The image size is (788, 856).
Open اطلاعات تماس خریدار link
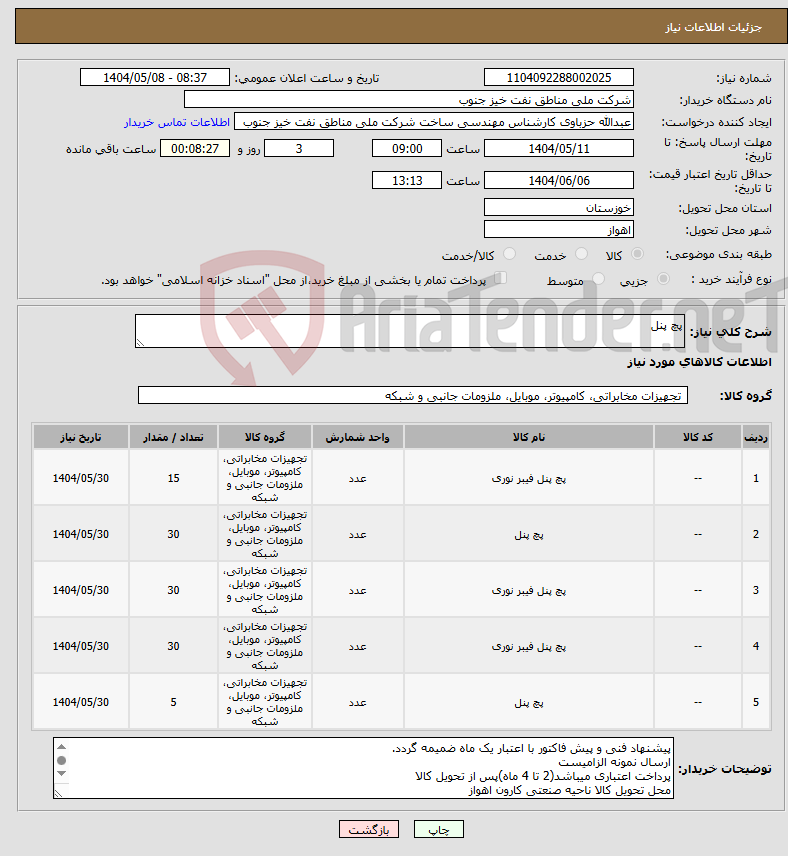click(x=177, y=122)
